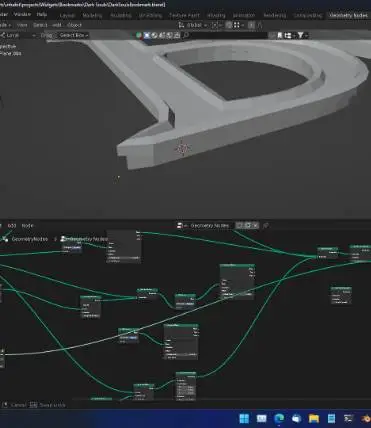The width and height of the screenshot is (371, 428).
Task: Click the Blender icon in taskbar
Action: [x=366, y=419]
